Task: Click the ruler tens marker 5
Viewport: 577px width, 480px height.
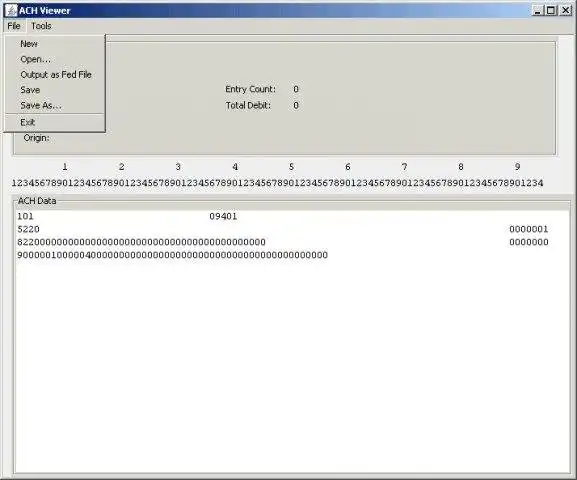Action: 291,167
